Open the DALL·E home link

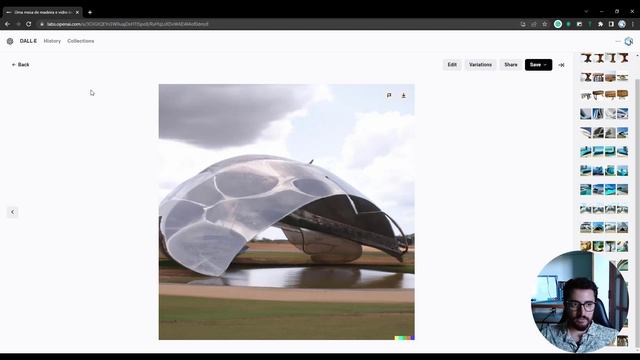click(x=28, y=41)
